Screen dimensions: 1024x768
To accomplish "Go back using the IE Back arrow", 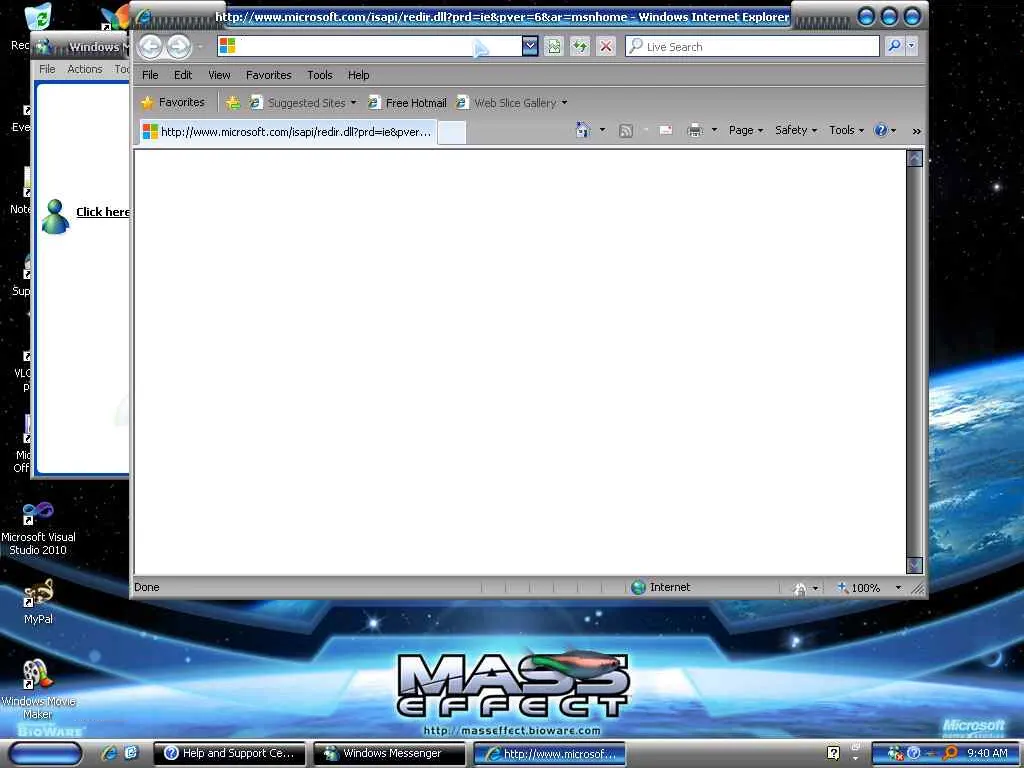I will click(150, 46).
